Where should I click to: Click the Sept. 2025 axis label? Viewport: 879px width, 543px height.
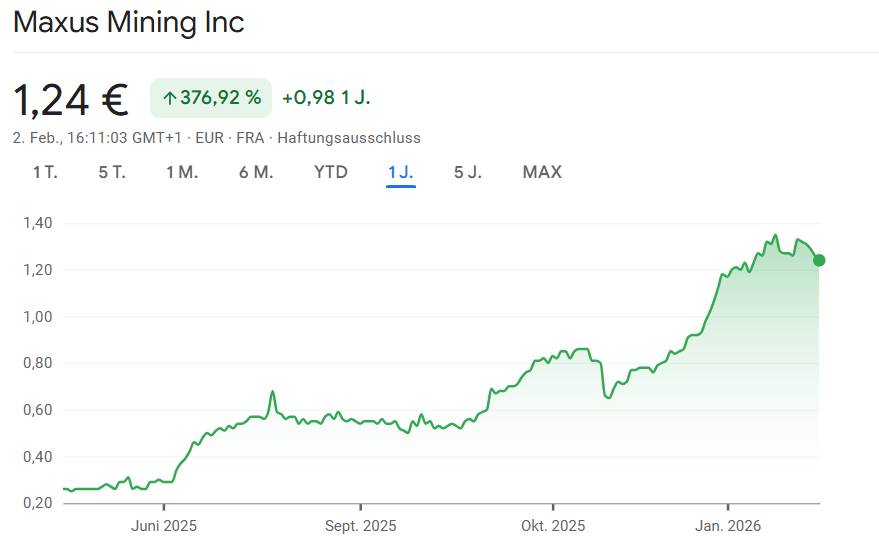(361, 526)
